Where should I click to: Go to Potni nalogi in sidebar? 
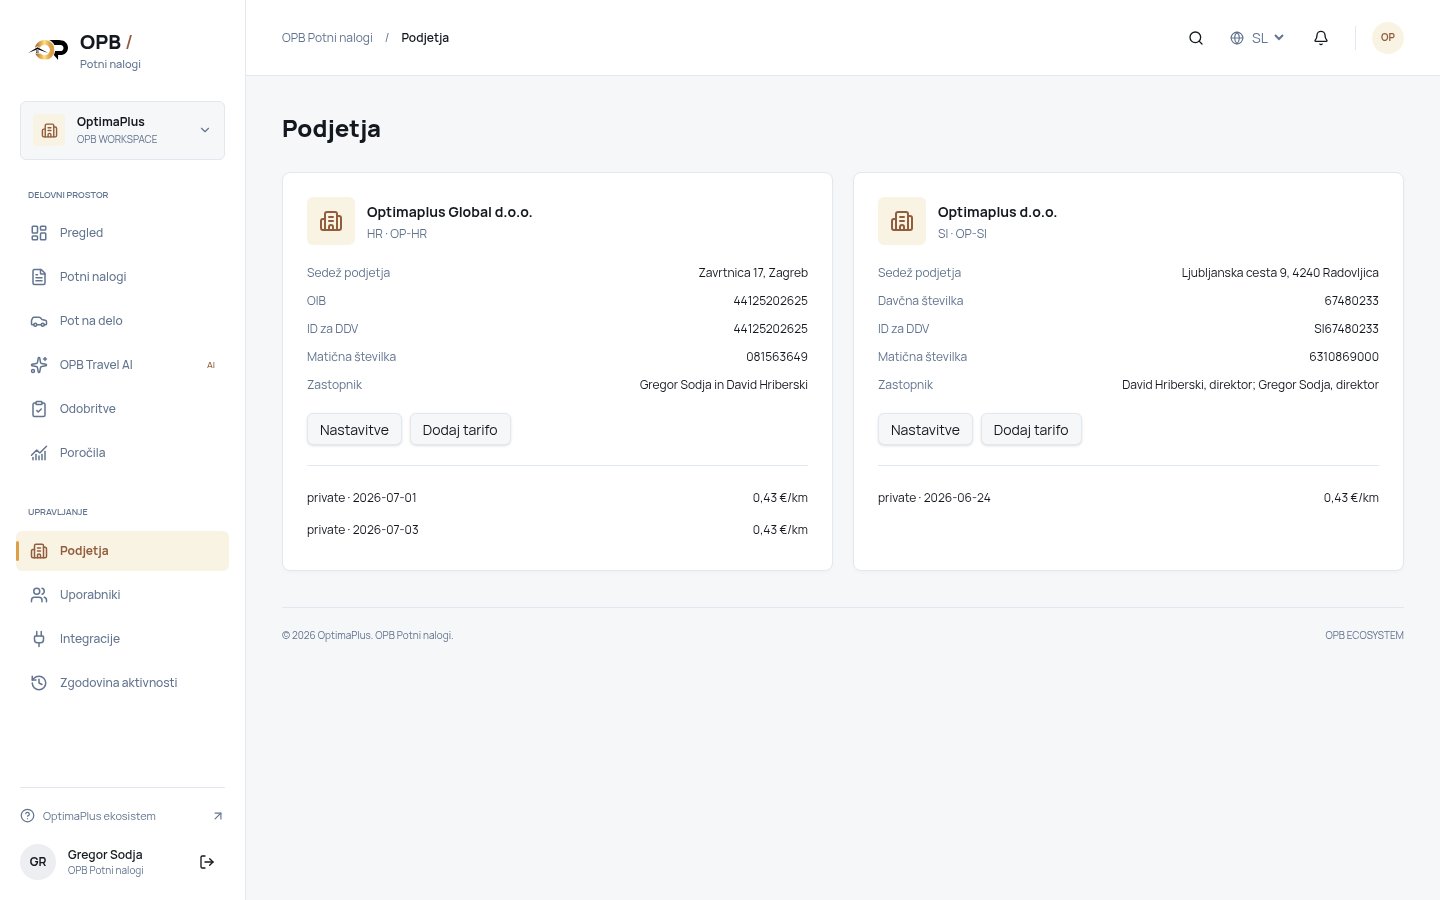(x=122, y=277)
